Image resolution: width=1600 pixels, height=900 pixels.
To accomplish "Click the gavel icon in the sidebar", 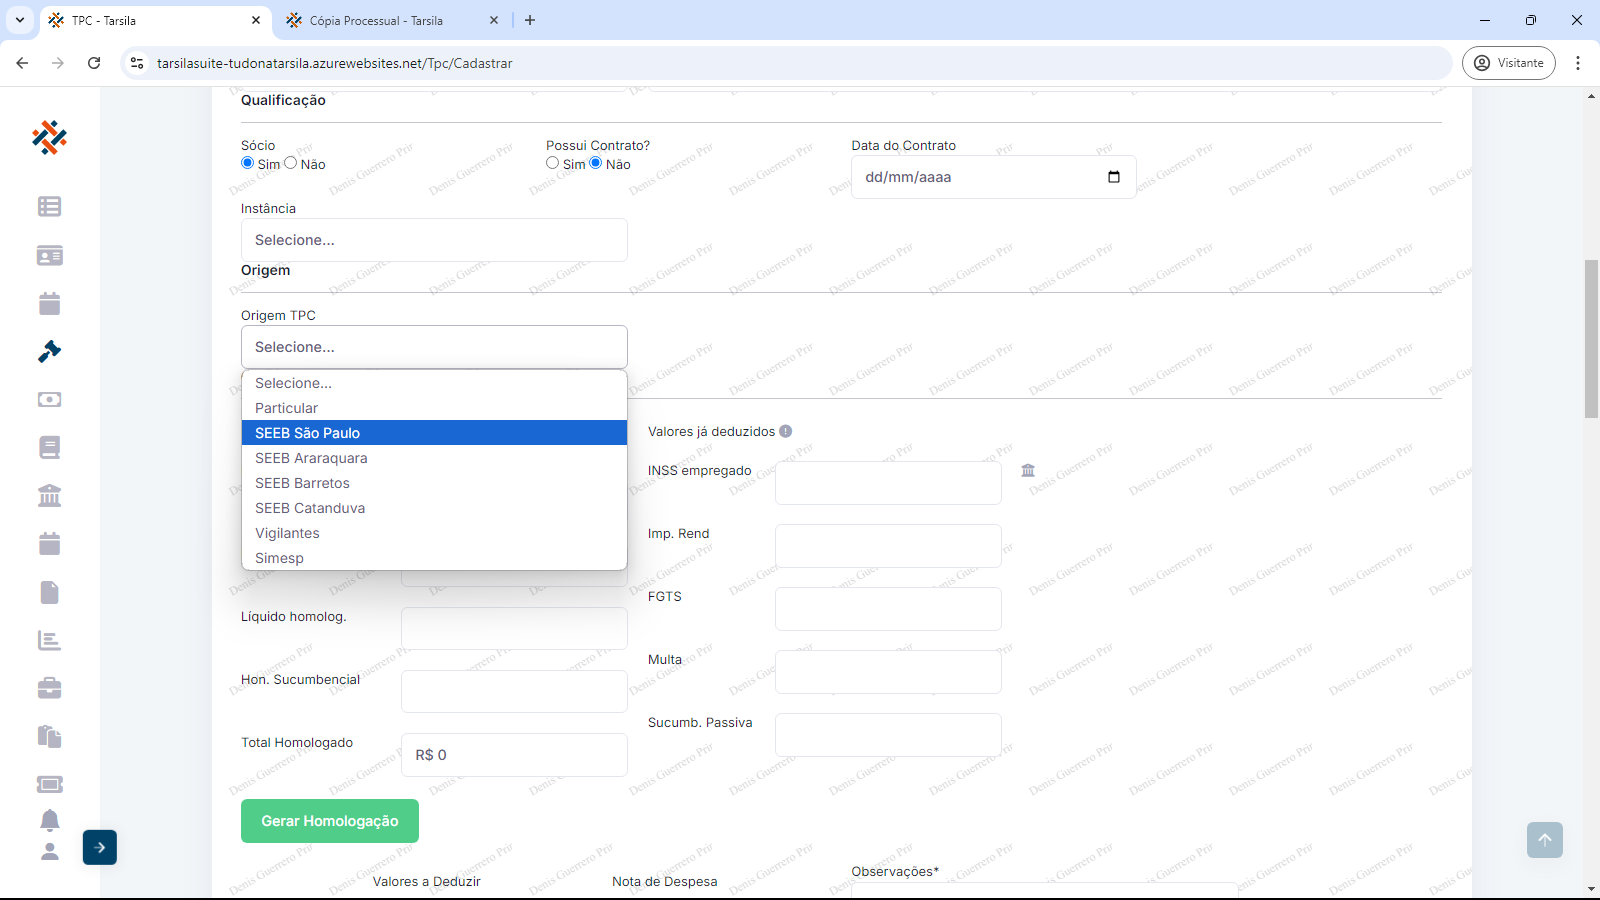I will coord(49,351).
